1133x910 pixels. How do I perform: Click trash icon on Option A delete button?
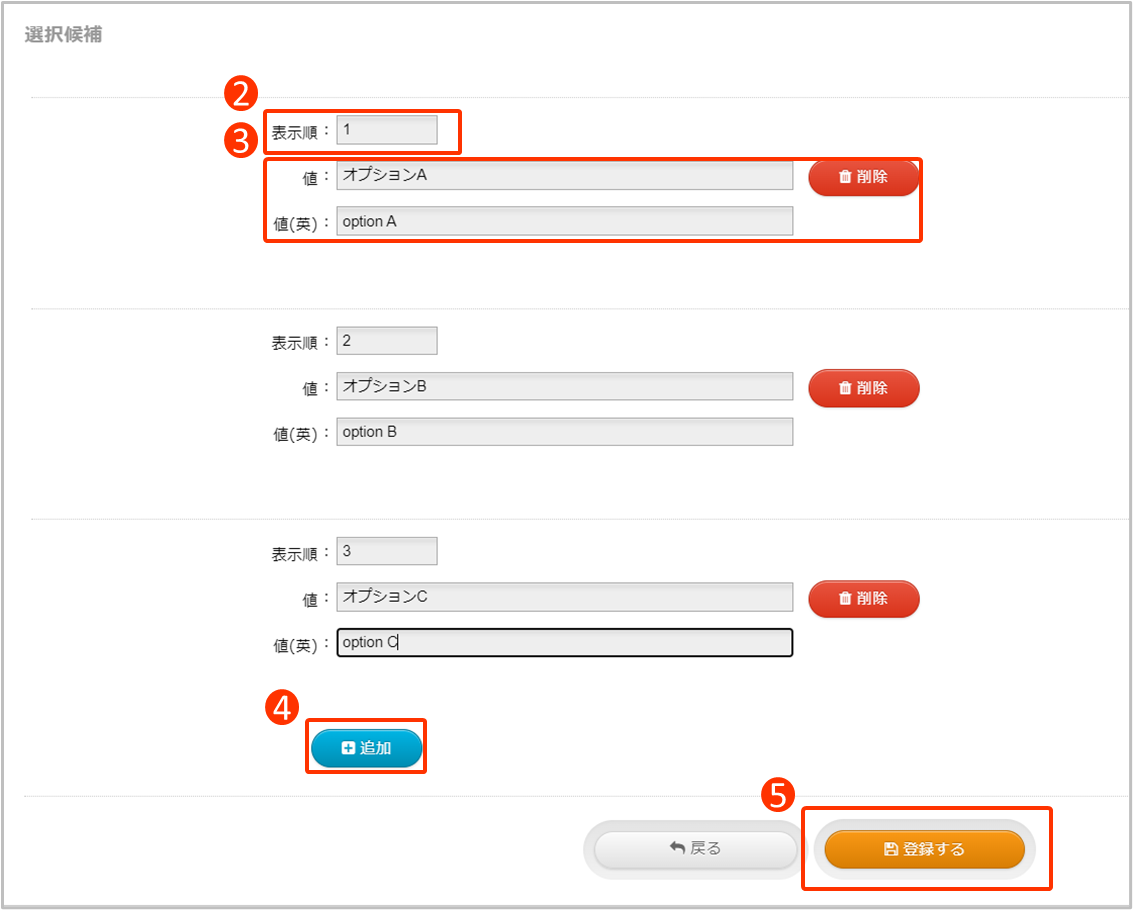[845, 177]
